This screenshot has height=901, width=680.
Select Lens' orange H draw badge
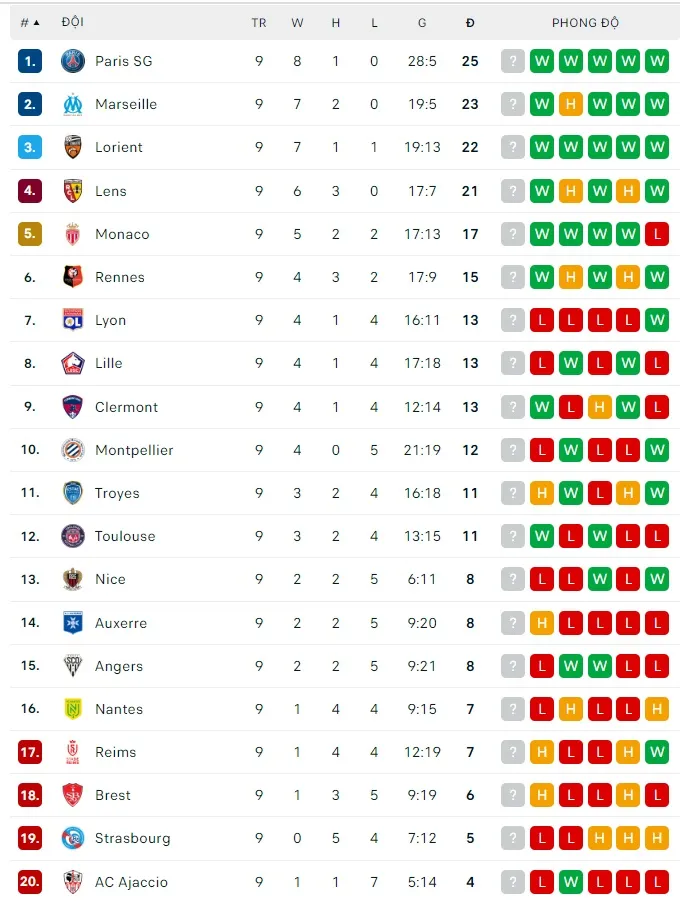570,190
